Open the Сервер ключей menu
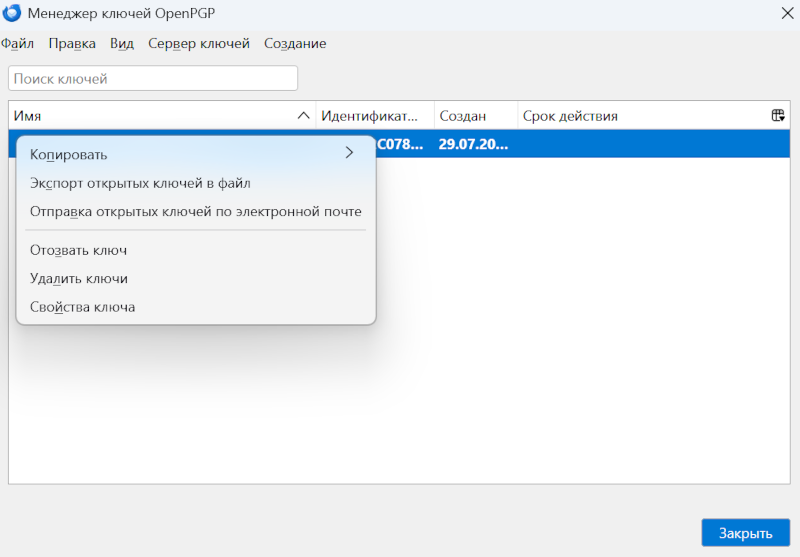Viewport: 800px width, 557px height. pos(199,44)
